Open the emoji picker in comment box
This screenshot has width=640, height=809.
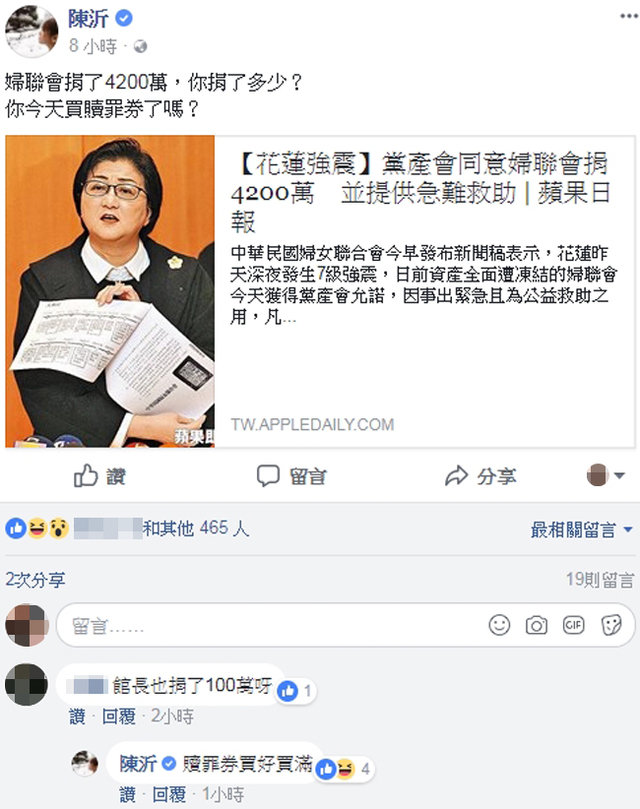[x=499, y=625]
